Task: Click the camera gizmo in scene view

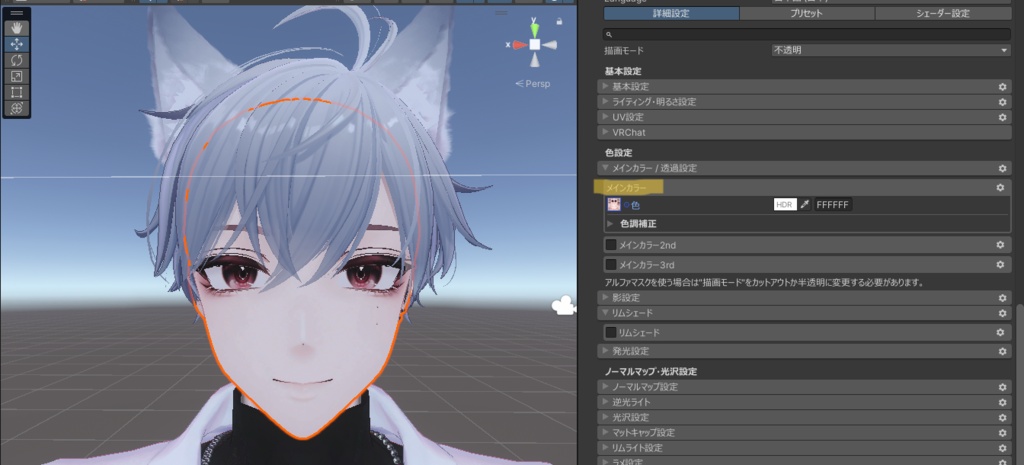Action: (x=564, y=305)
